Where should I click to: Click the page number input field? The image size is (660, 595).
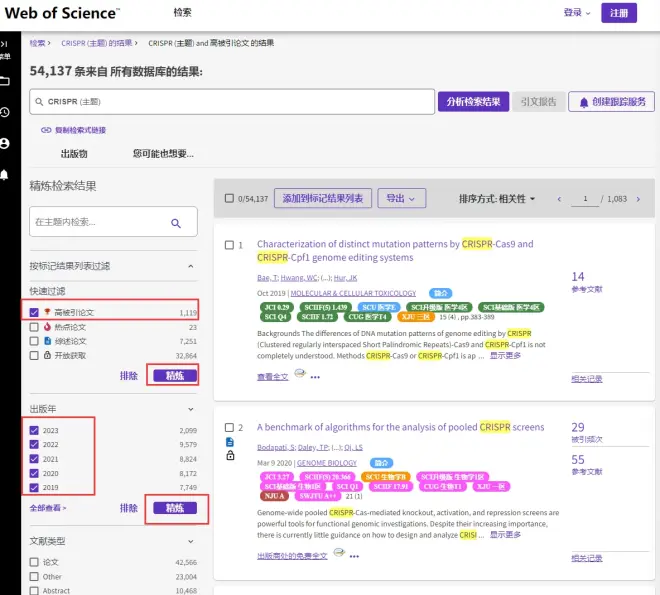(585, 199)
